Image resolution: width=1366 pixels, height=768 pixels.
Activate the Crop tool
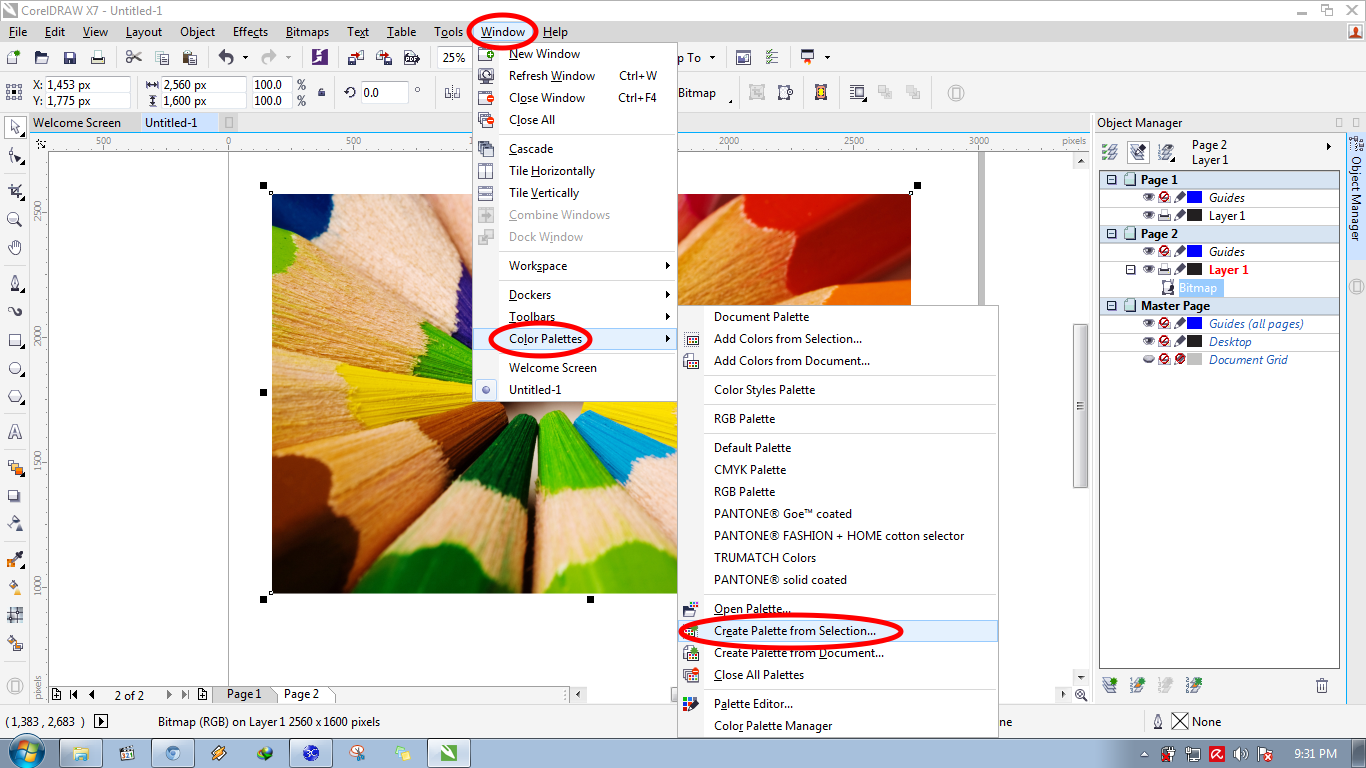14,190
